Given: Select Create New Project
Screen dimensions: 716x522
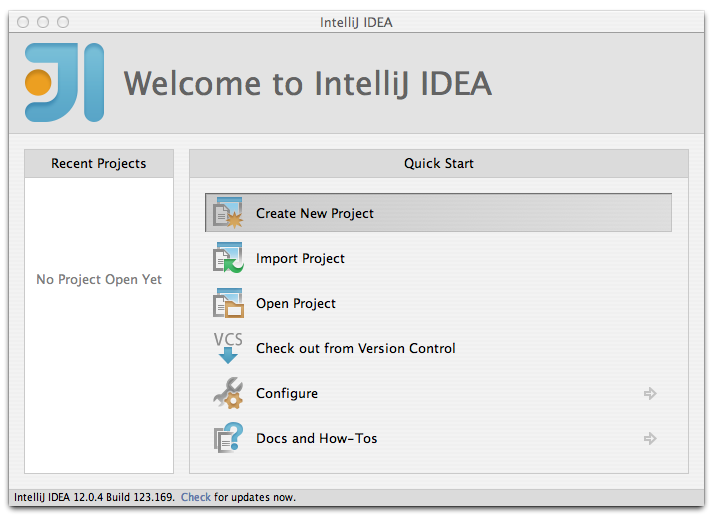Looking at the screenshot, I should coord(438,213).
